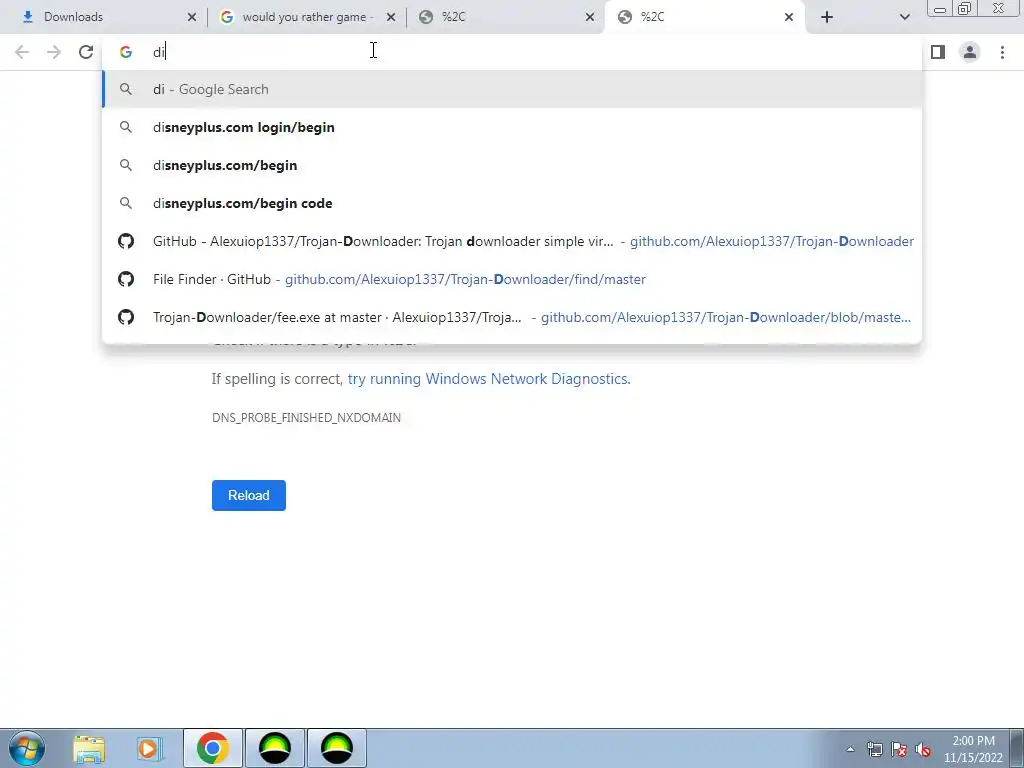
Task: Open a new tab with plus button
Action: [x=827, y=17]
